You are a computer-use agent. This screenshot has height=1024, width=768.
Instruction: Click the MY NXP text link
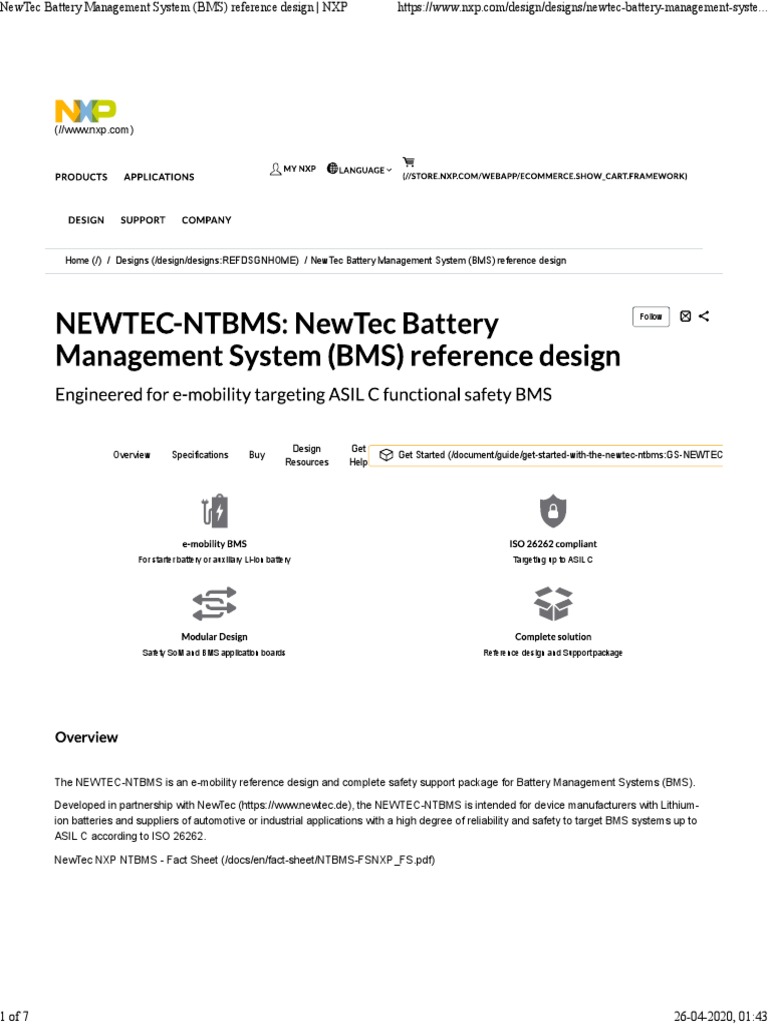pos(300,169)
